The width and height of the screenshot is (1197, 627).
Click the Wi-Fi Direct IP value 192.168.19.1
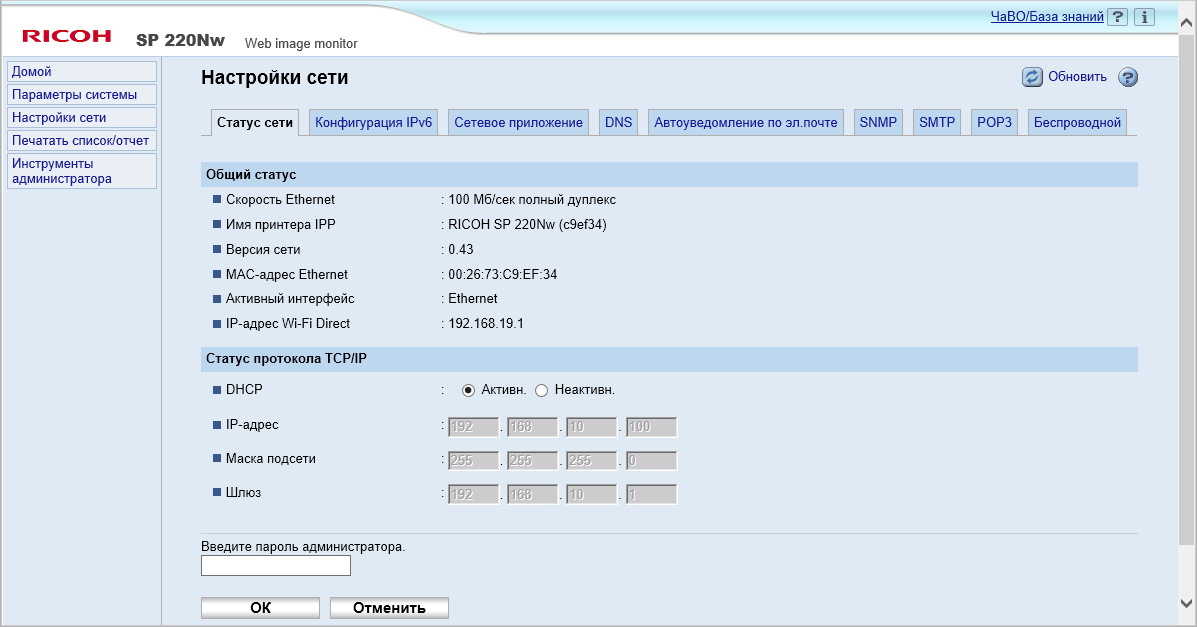point(486,324)
